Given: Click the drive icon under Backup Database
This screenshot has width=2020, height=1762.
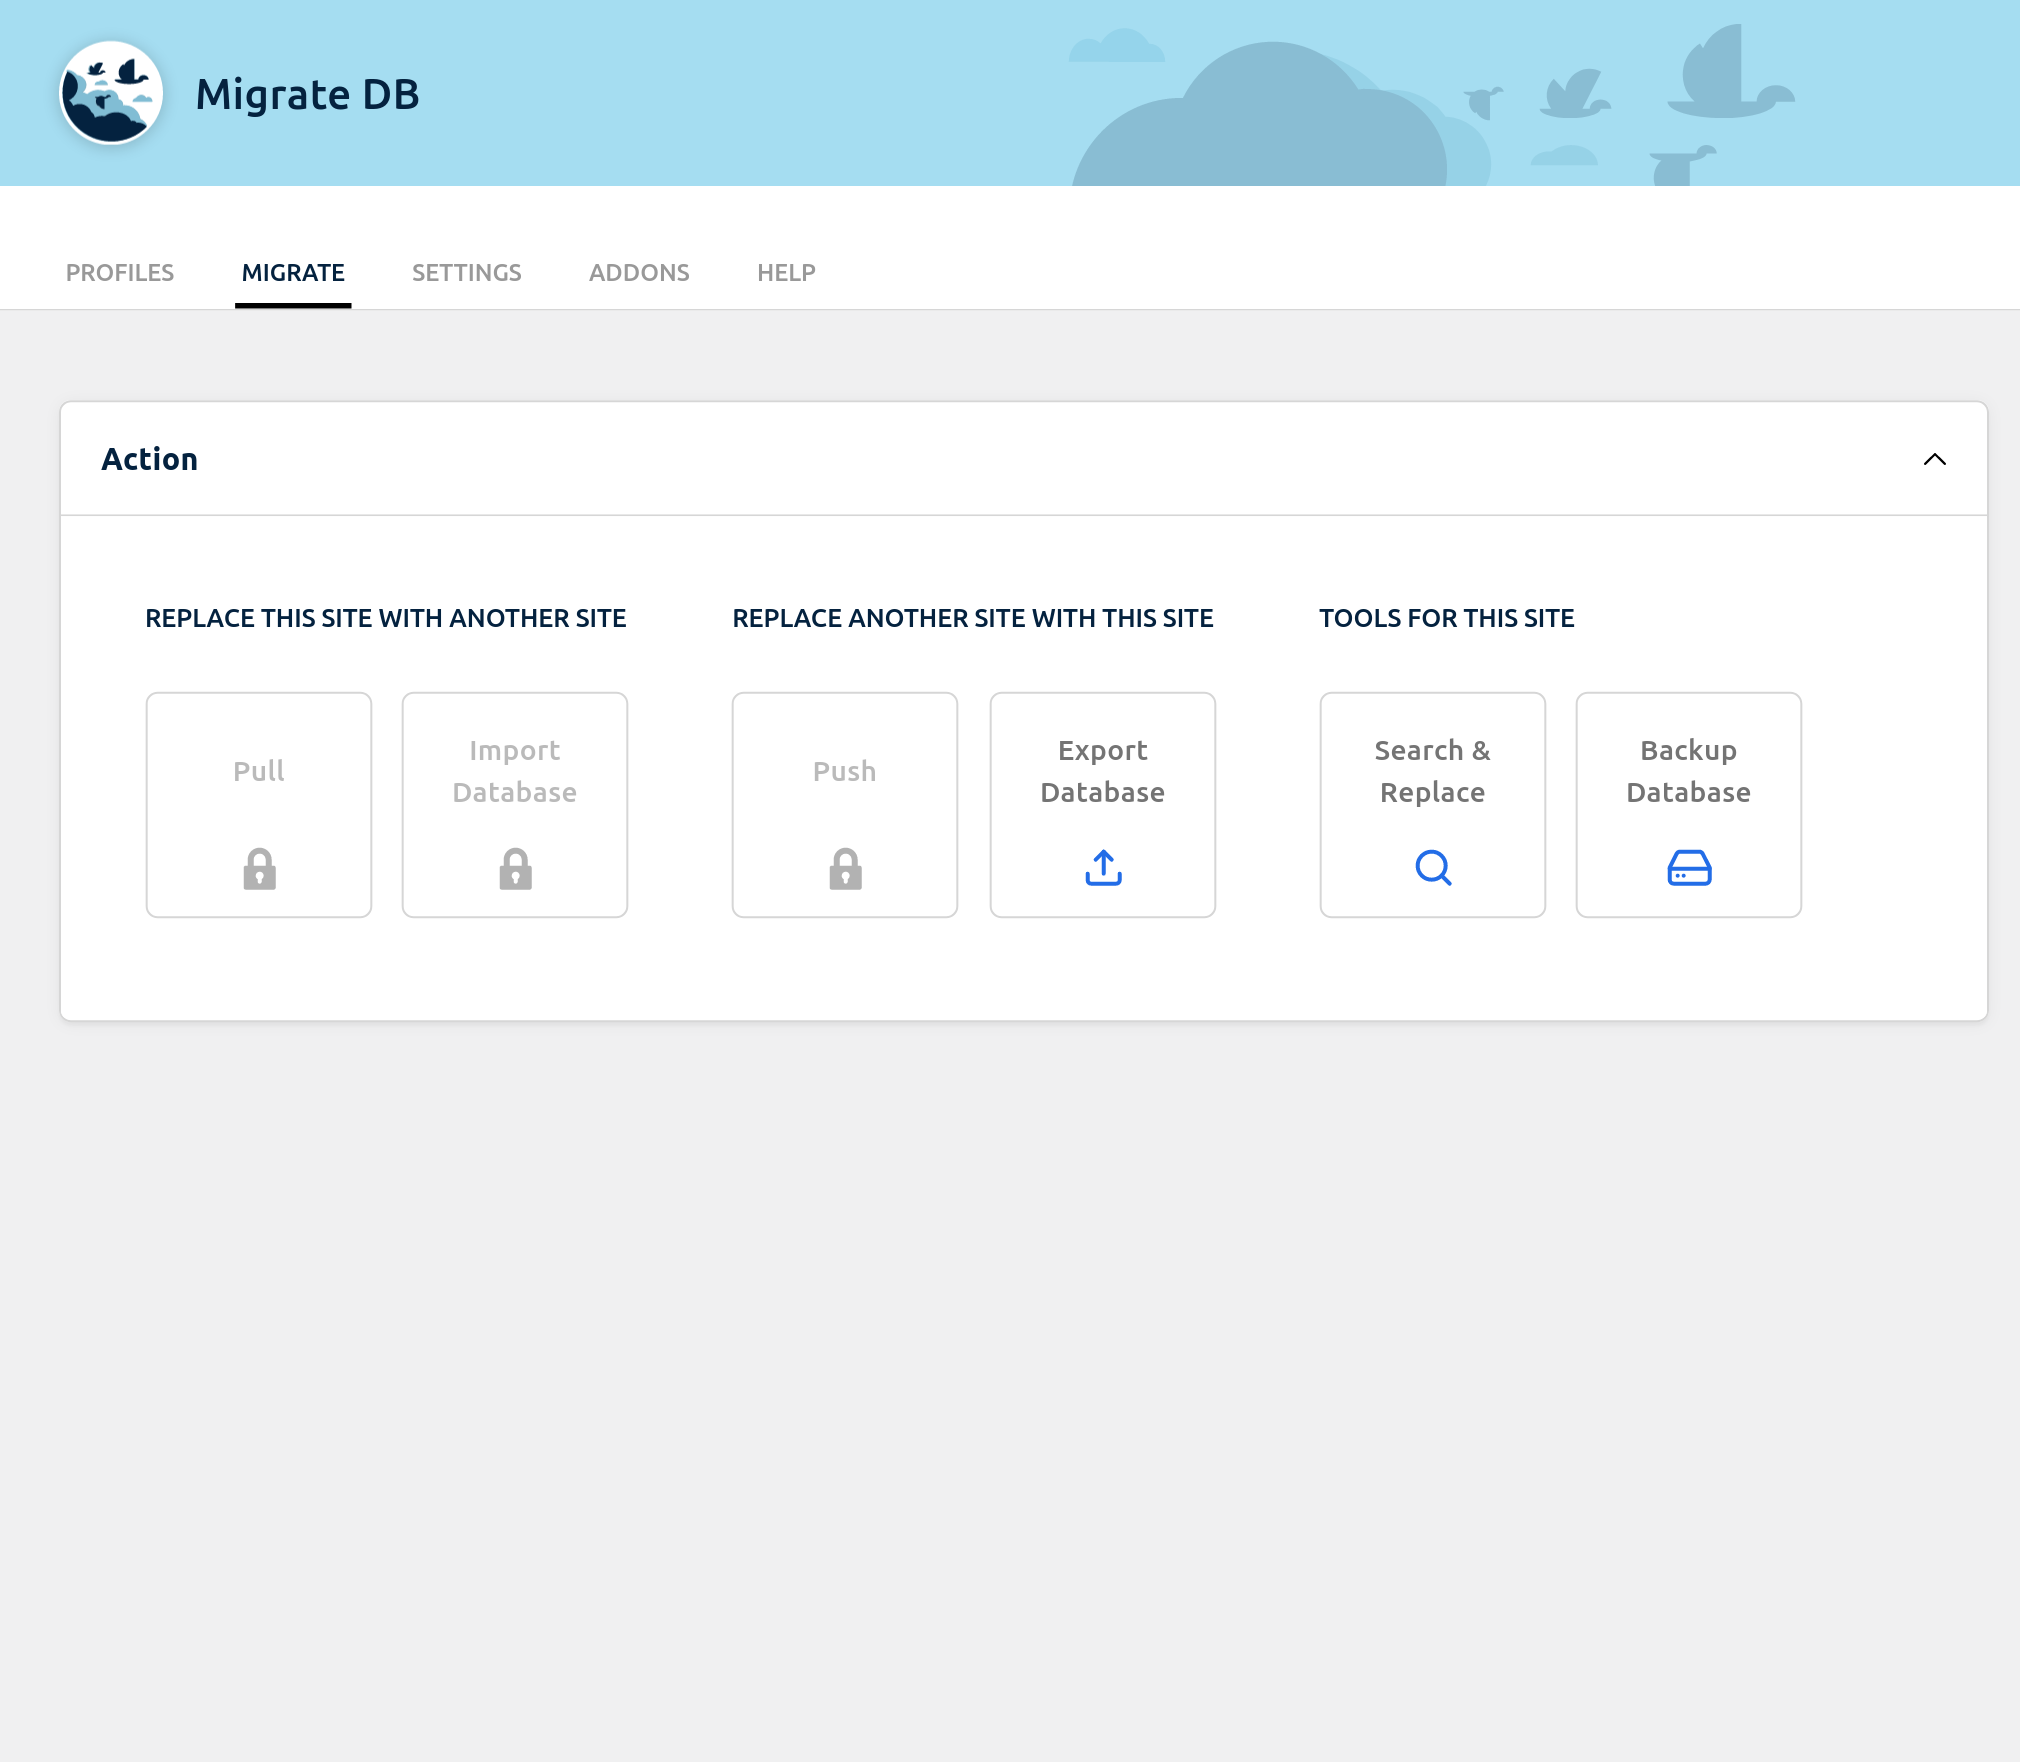Looking at the screenshot, I should click(x=1689, y=868).
